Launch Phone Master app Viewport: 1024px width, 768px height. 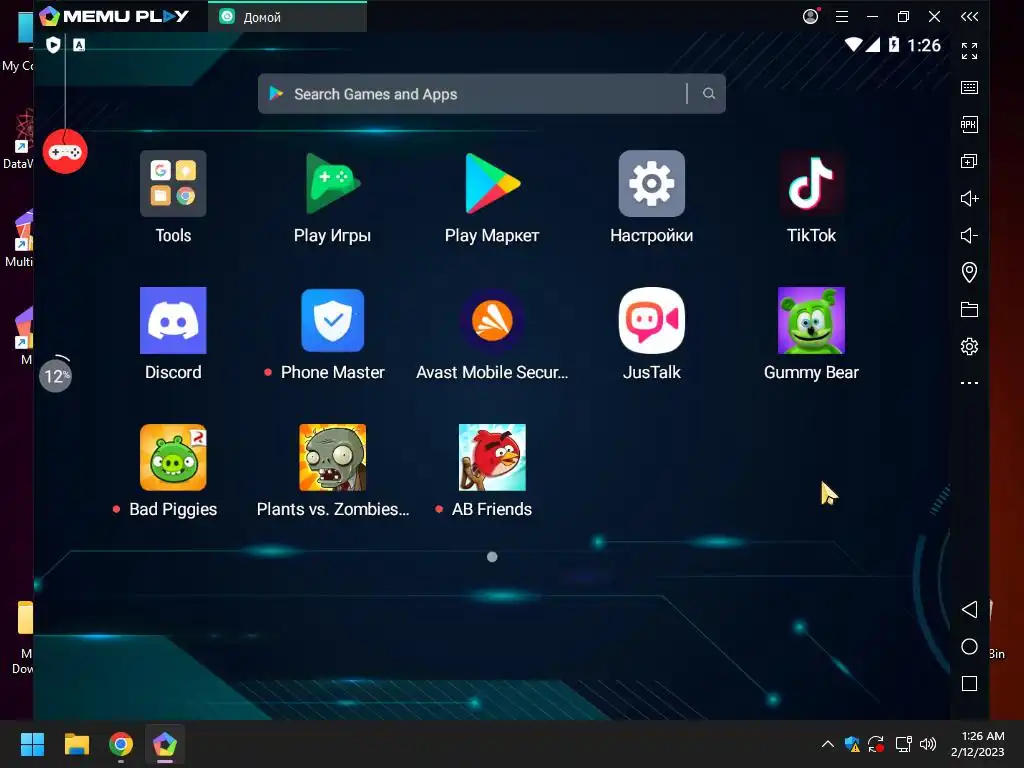pyautogui.click(x=332, y=321)
